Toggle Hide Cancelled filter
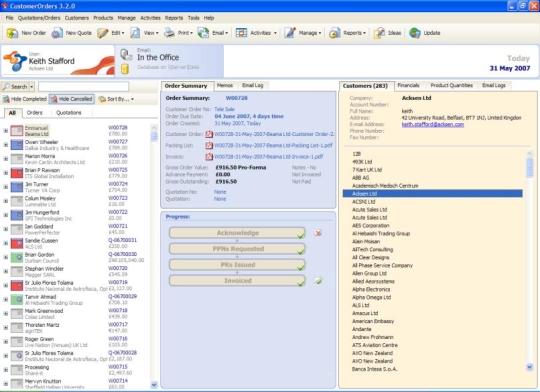Viewport: 540px width, 392px height. coord(72,99)
